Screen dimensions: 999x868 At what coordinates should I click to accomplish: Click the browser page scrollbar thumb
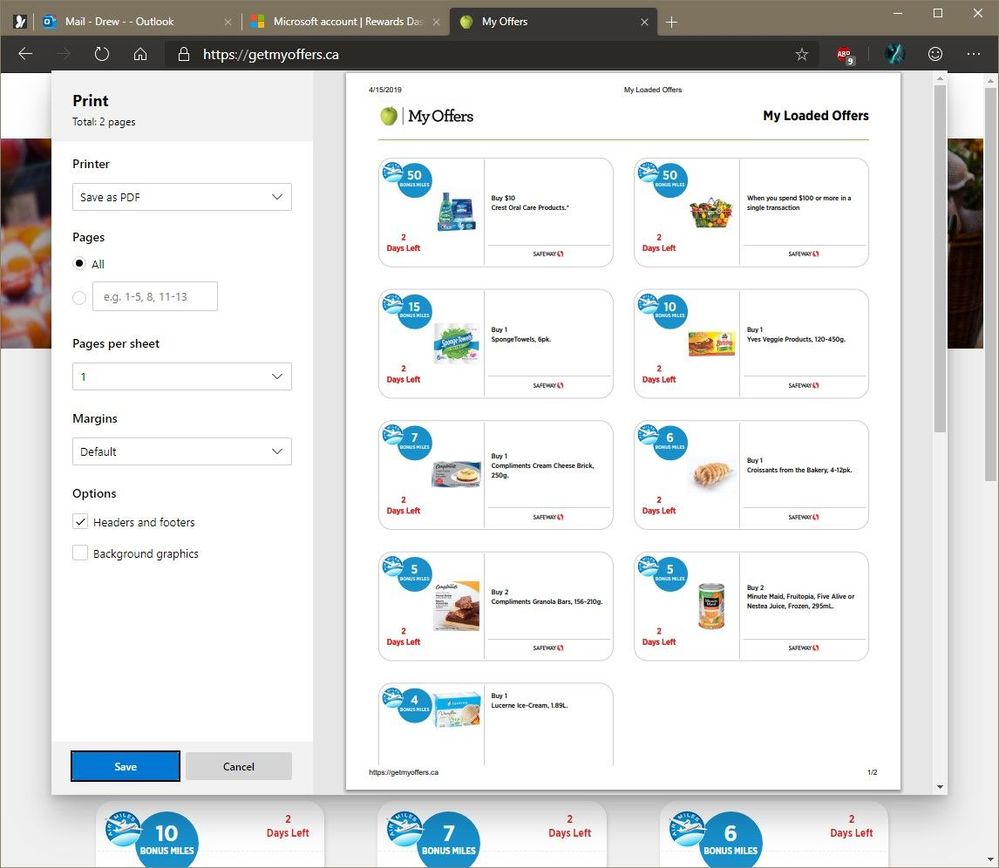point(991,284)
